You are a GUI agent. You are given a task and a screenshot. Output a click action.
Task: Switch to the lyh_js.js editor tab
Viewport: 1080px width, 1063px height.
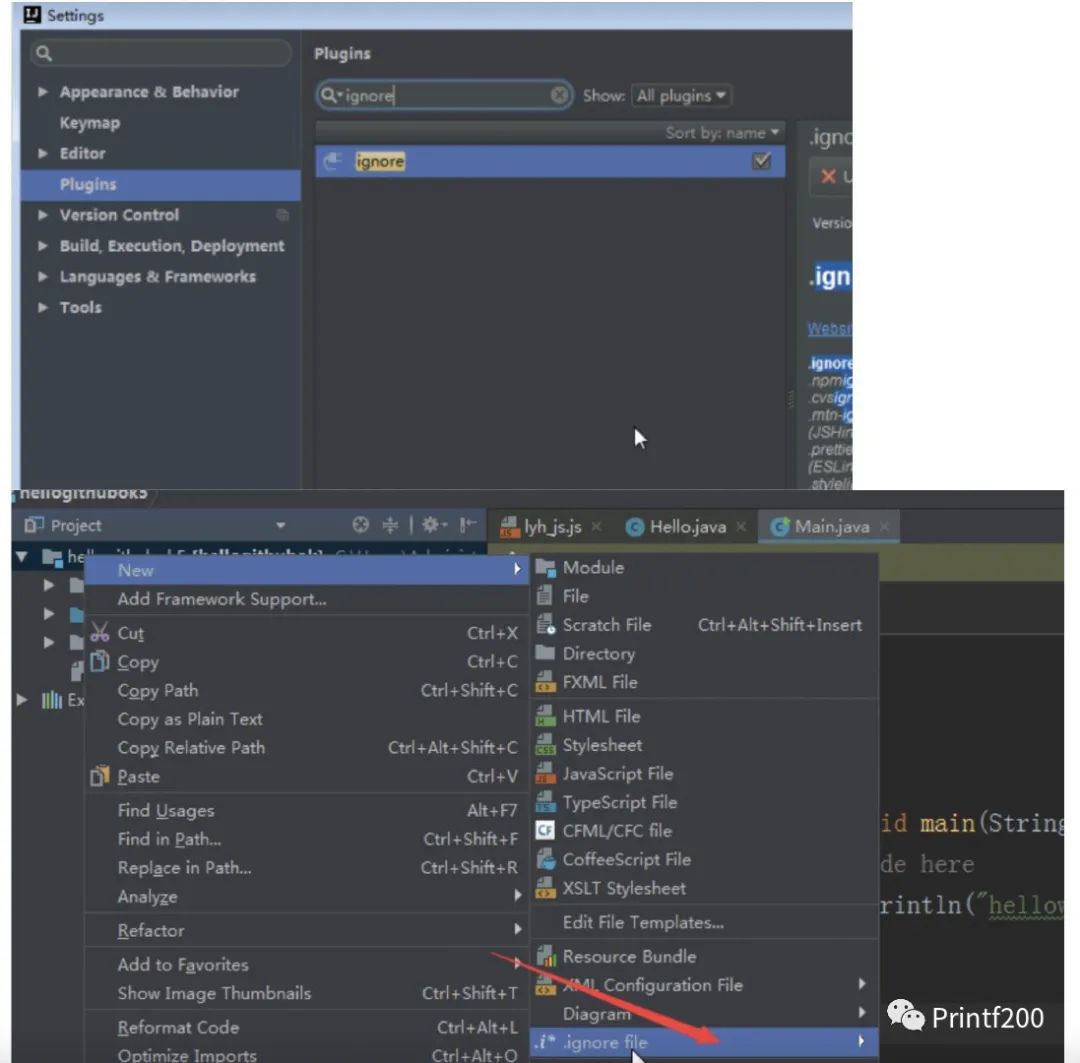(551, 527)
